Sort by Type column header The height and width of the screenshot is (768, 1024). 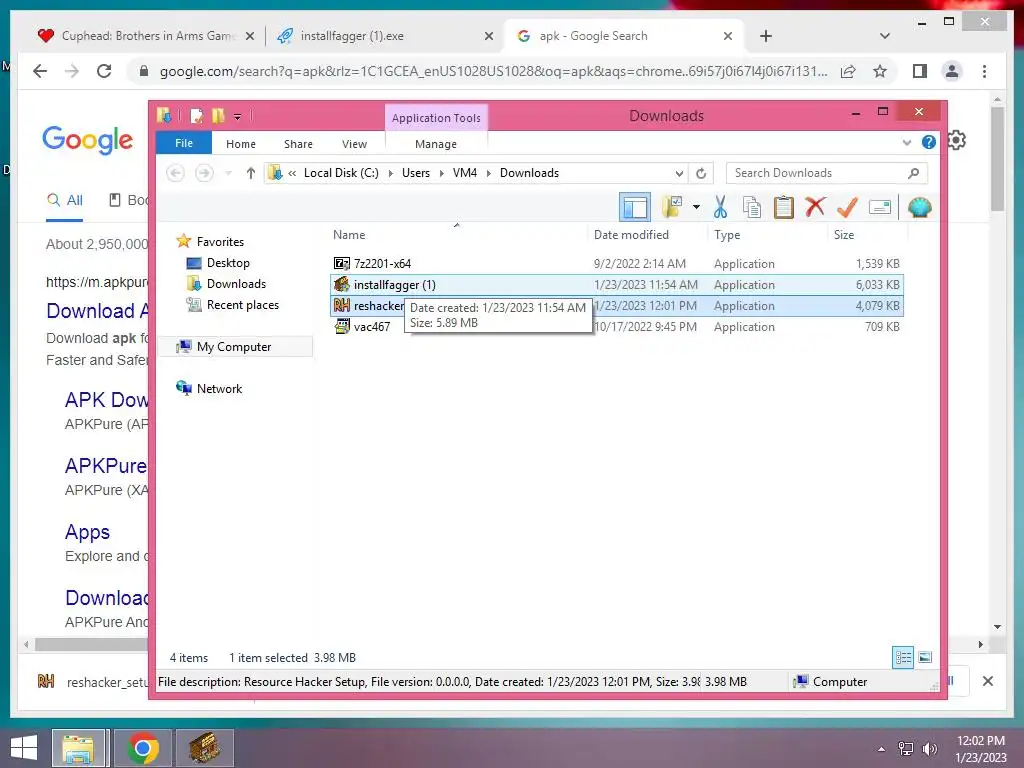(727, 234)
